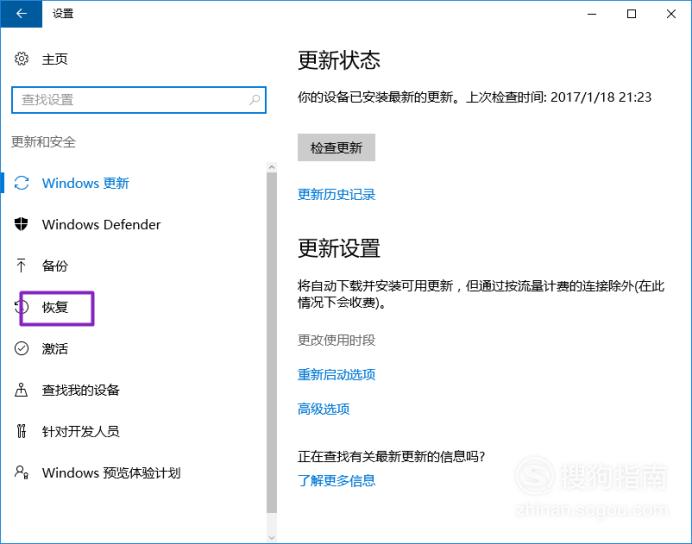Viewport: 692px width, 544px height.
Task: Click the 检查更新 button
Action: point(336,147)
